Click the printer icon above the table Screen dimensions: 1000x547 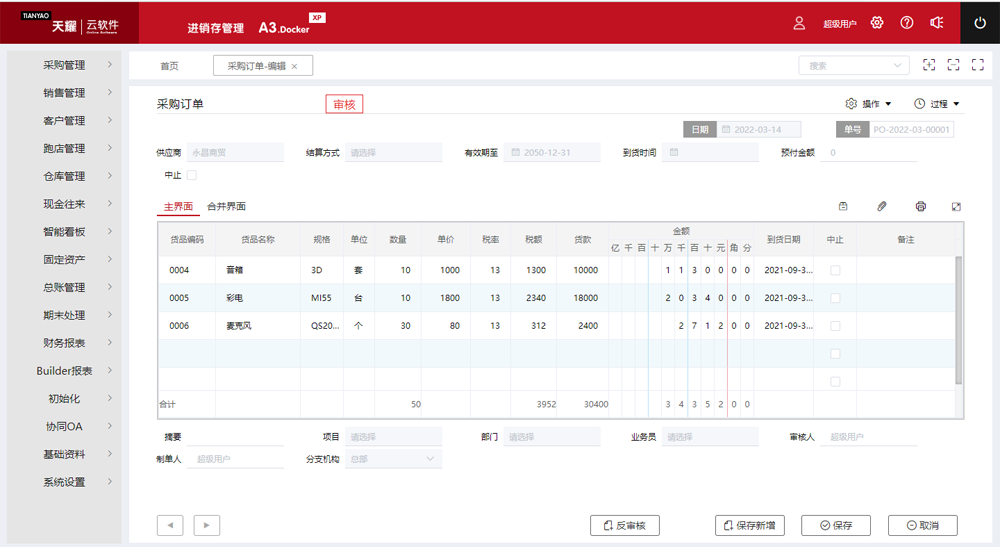click(x=920, y=206)
